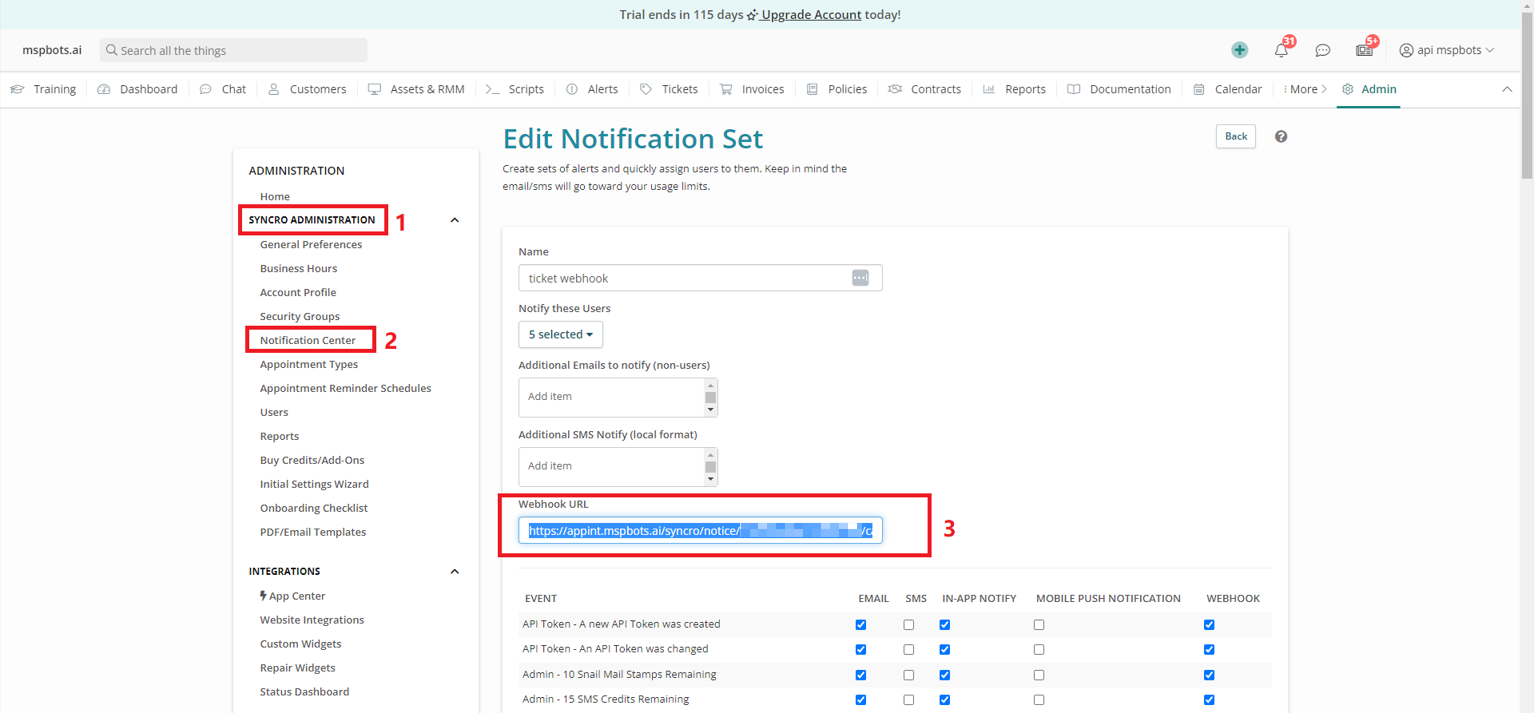Collapse the INTEGRATIONS section
Image resolution: width=1534 pixels, height=713 pixels.
pyautogui.click(x=455, y=571)
